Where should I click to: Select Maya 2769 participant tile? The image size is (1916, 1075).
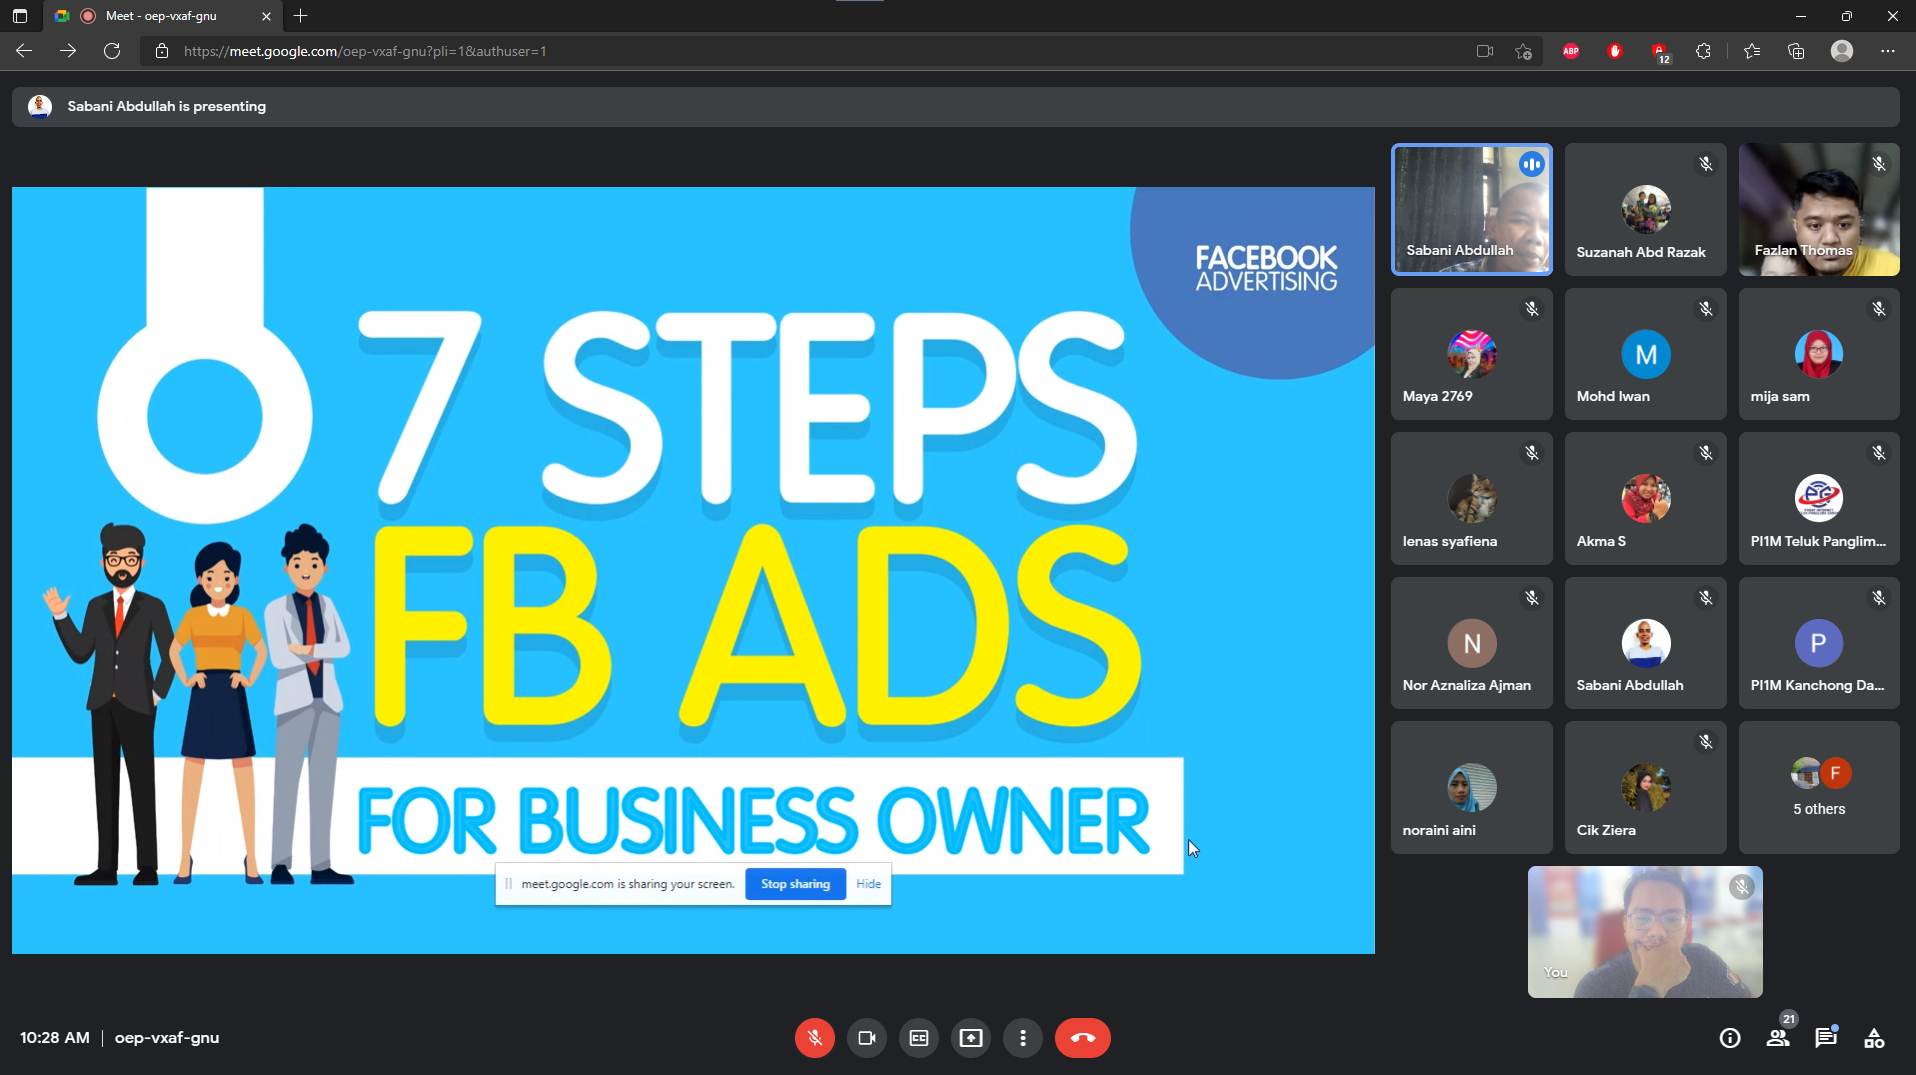(x=1471, y=354)
